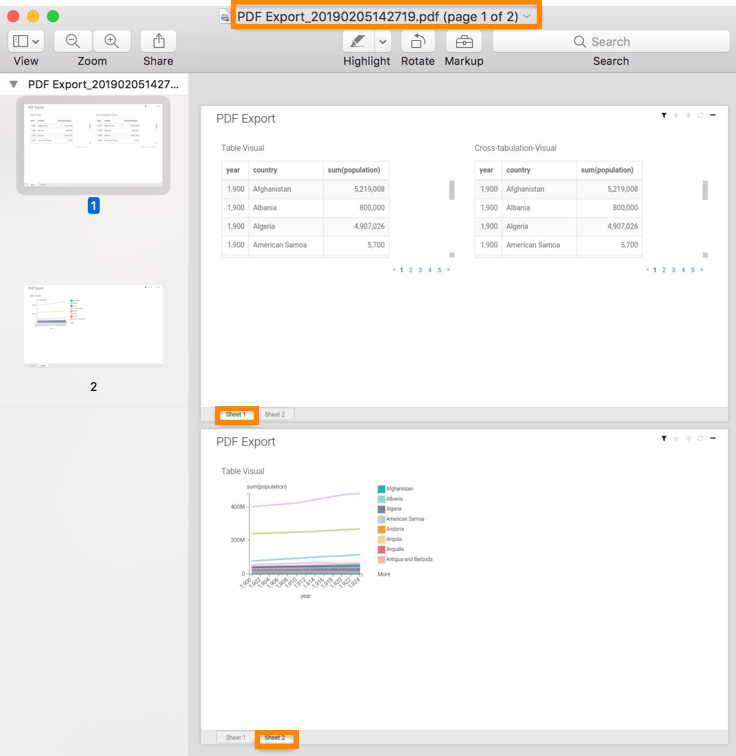
Task: Go to page 3 in Table Visual pagination
Action: point(420,270)
